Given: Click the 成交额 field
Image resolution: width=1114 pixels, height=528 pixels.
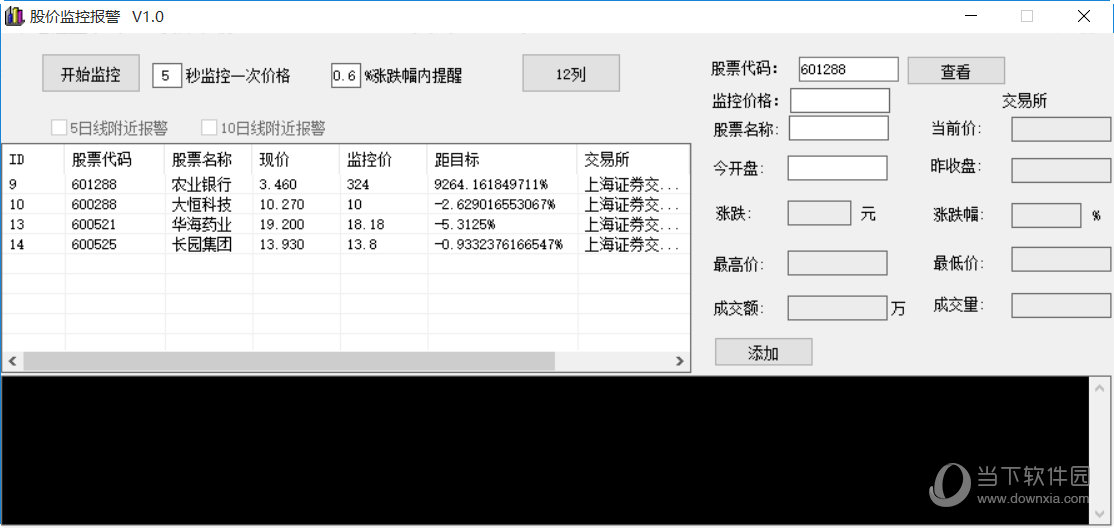Looking at the screenshot, I should [x=838, y=308].
